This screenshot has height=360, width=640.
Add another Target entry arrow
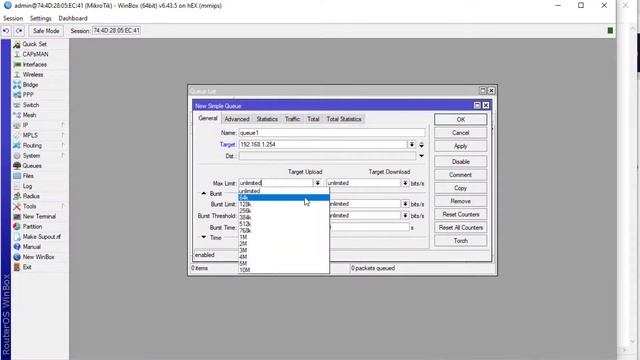(421, 144)
